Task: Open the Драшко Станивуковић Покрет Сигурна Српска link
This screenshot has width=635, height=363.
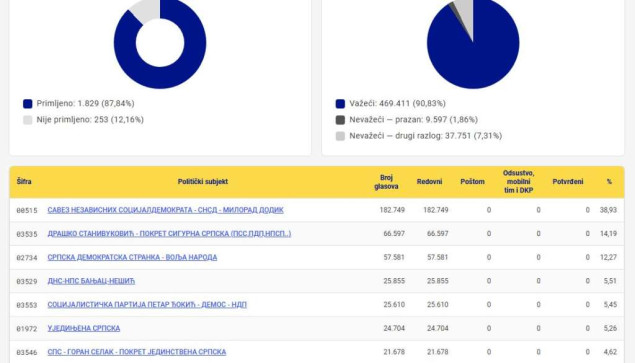Action: [x=169, y=234]
